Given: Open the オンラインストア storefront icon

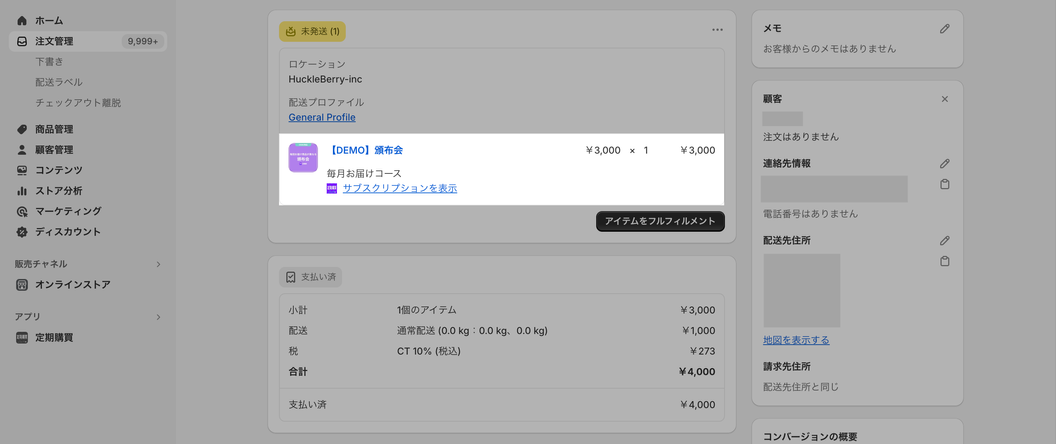Looking at the screenshot, I should click(22, 285).
